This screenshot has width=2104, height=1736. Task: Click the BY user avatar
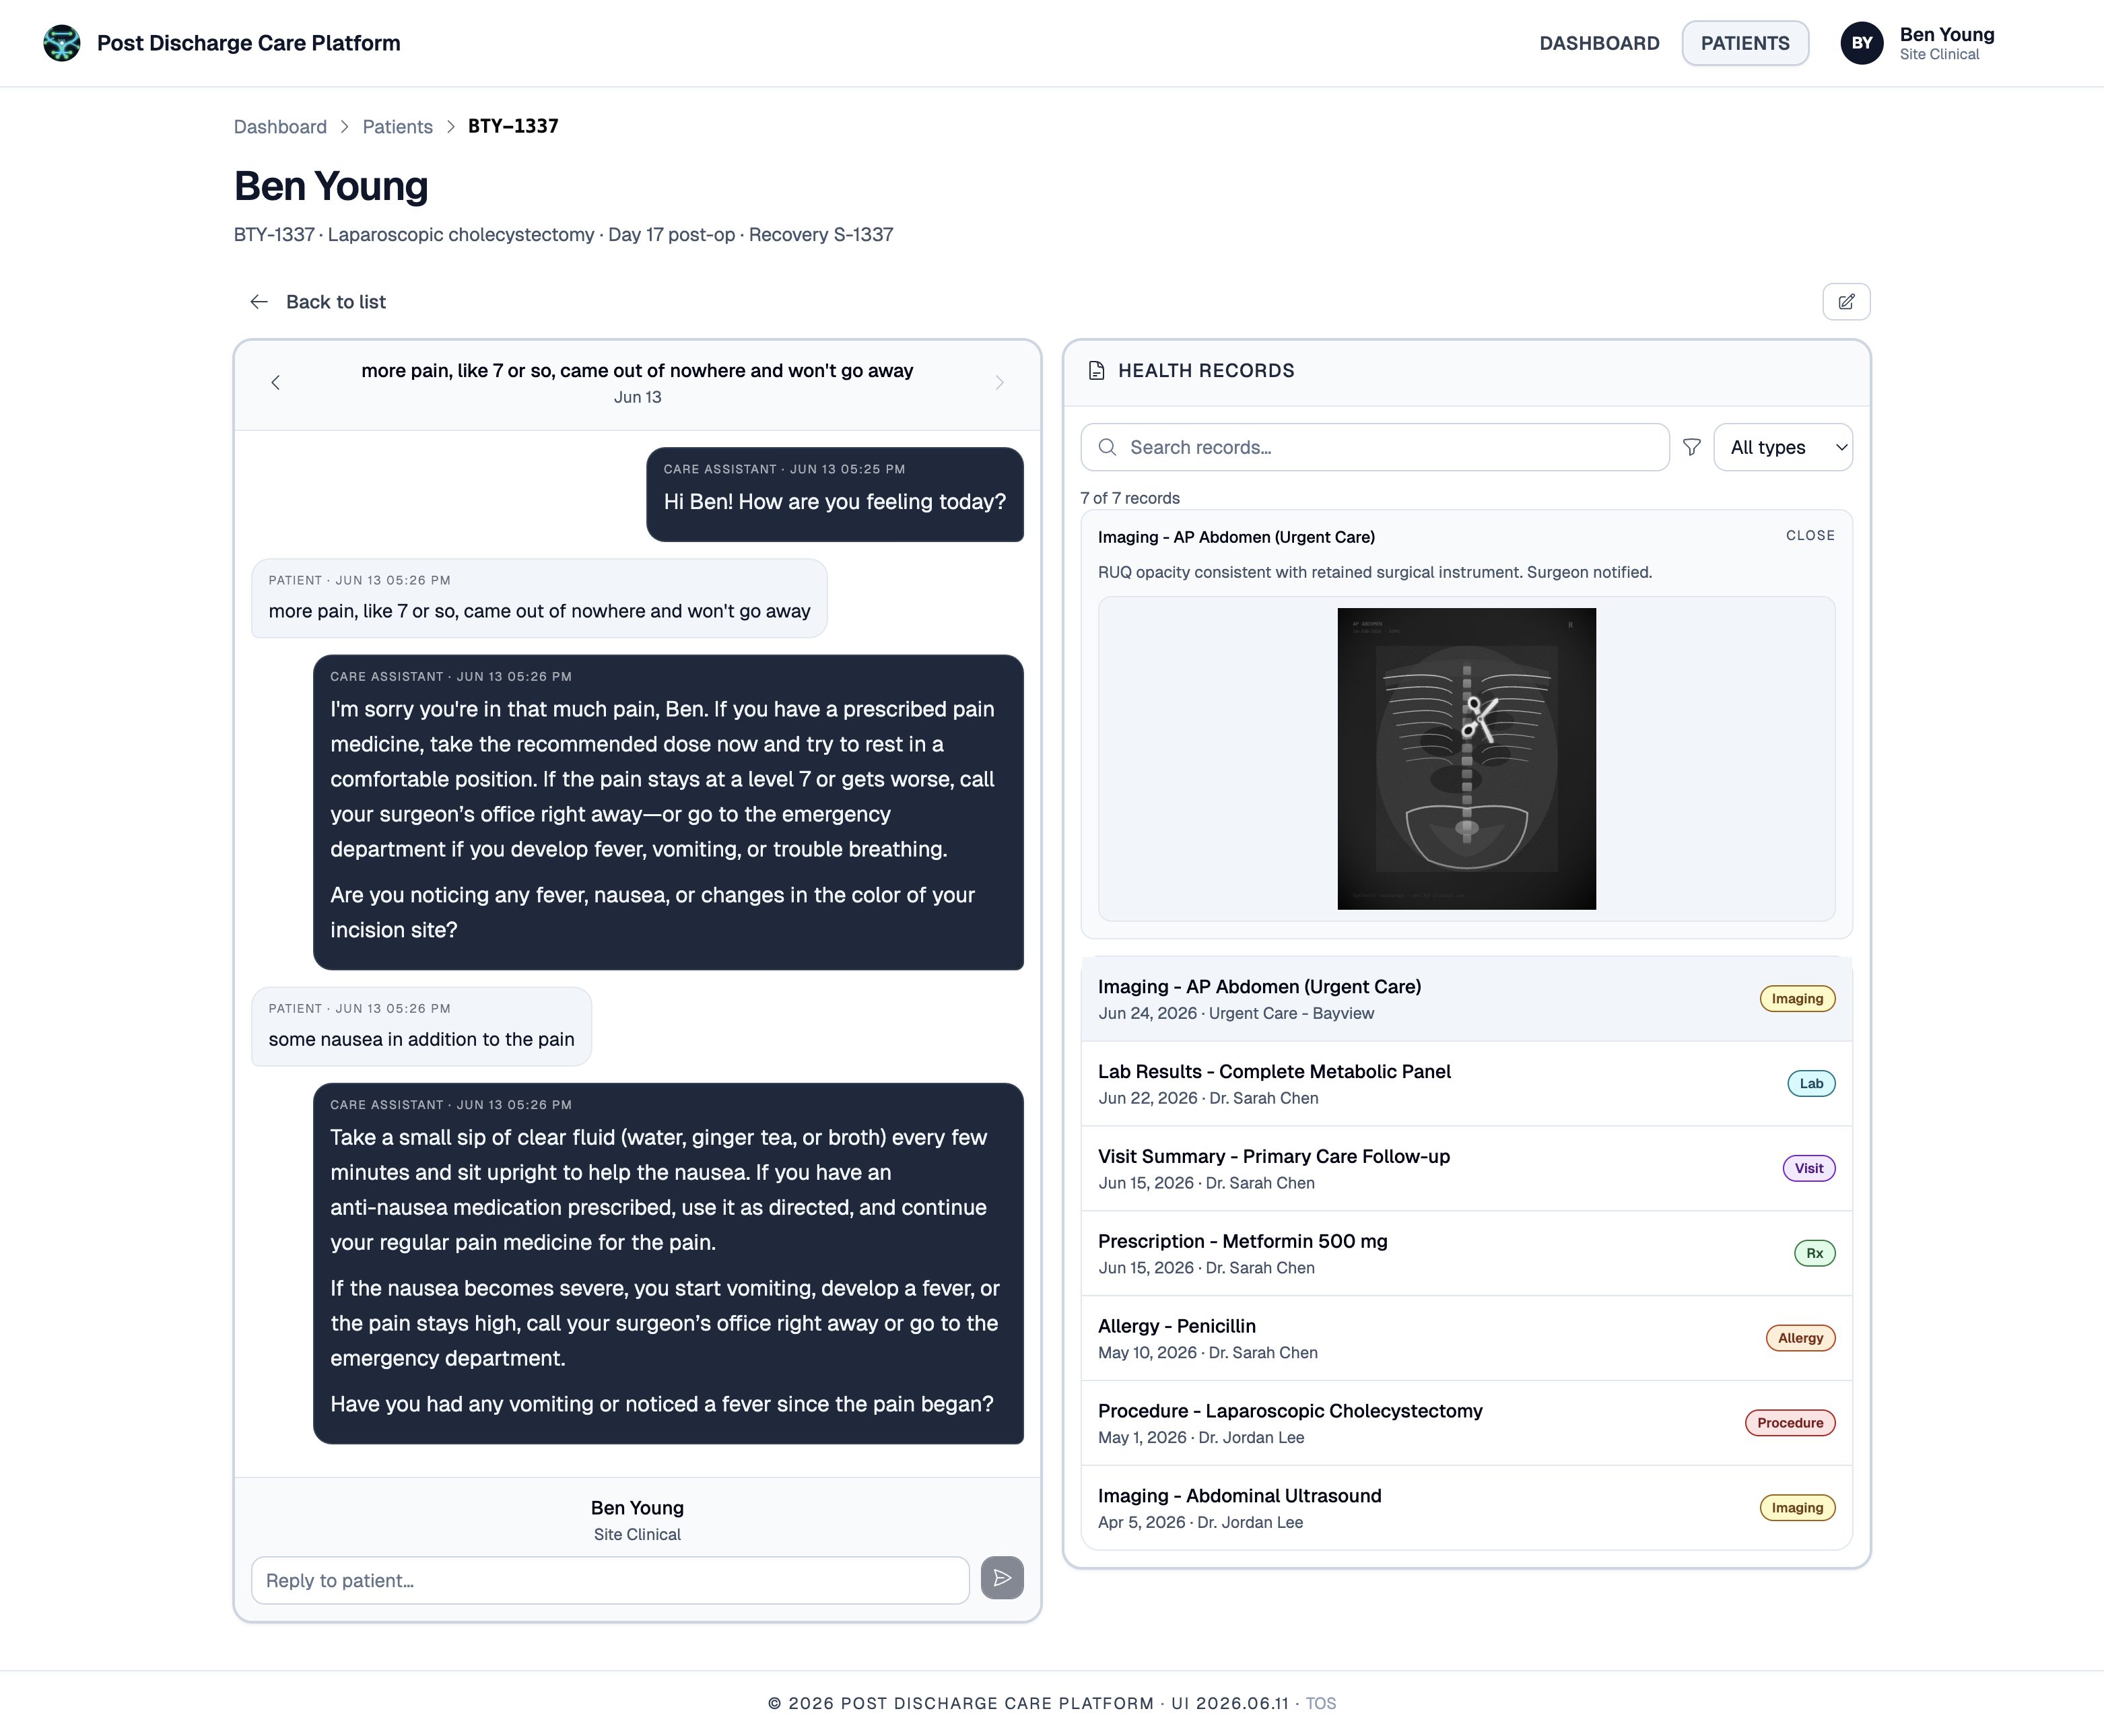coord(1861,43)
